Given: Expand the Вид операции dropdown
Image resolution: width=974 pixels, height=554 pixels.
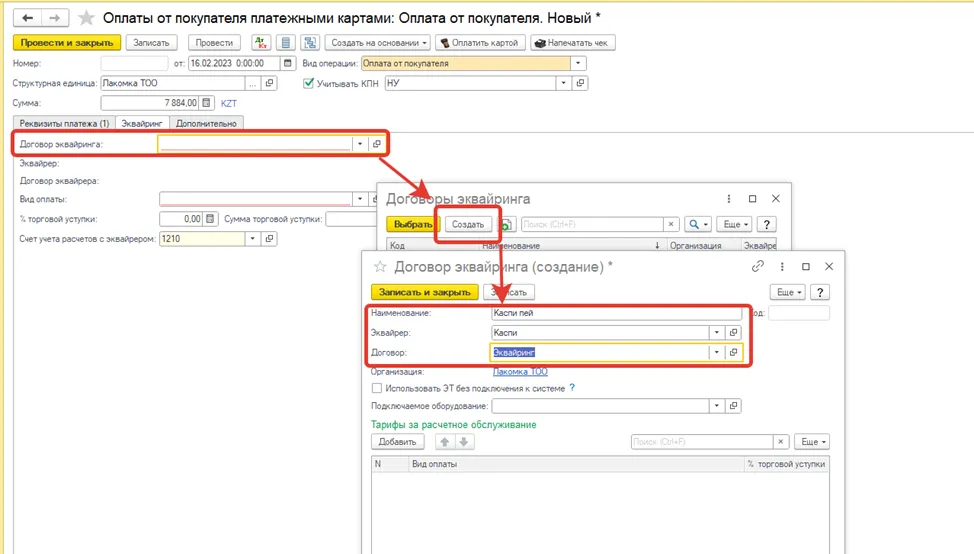Looking at the screenshot, I should pos(578,63).
